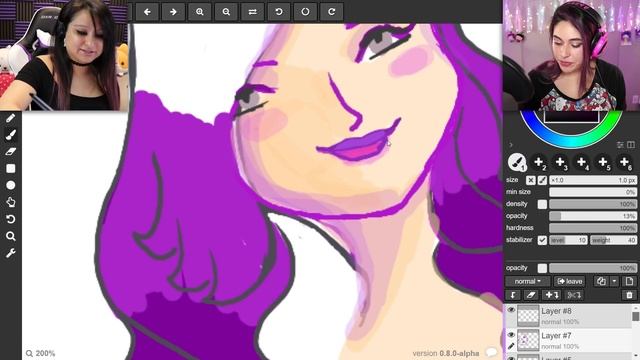Rotate view counter-clockwise in top toolbar

tap(279, 12)
